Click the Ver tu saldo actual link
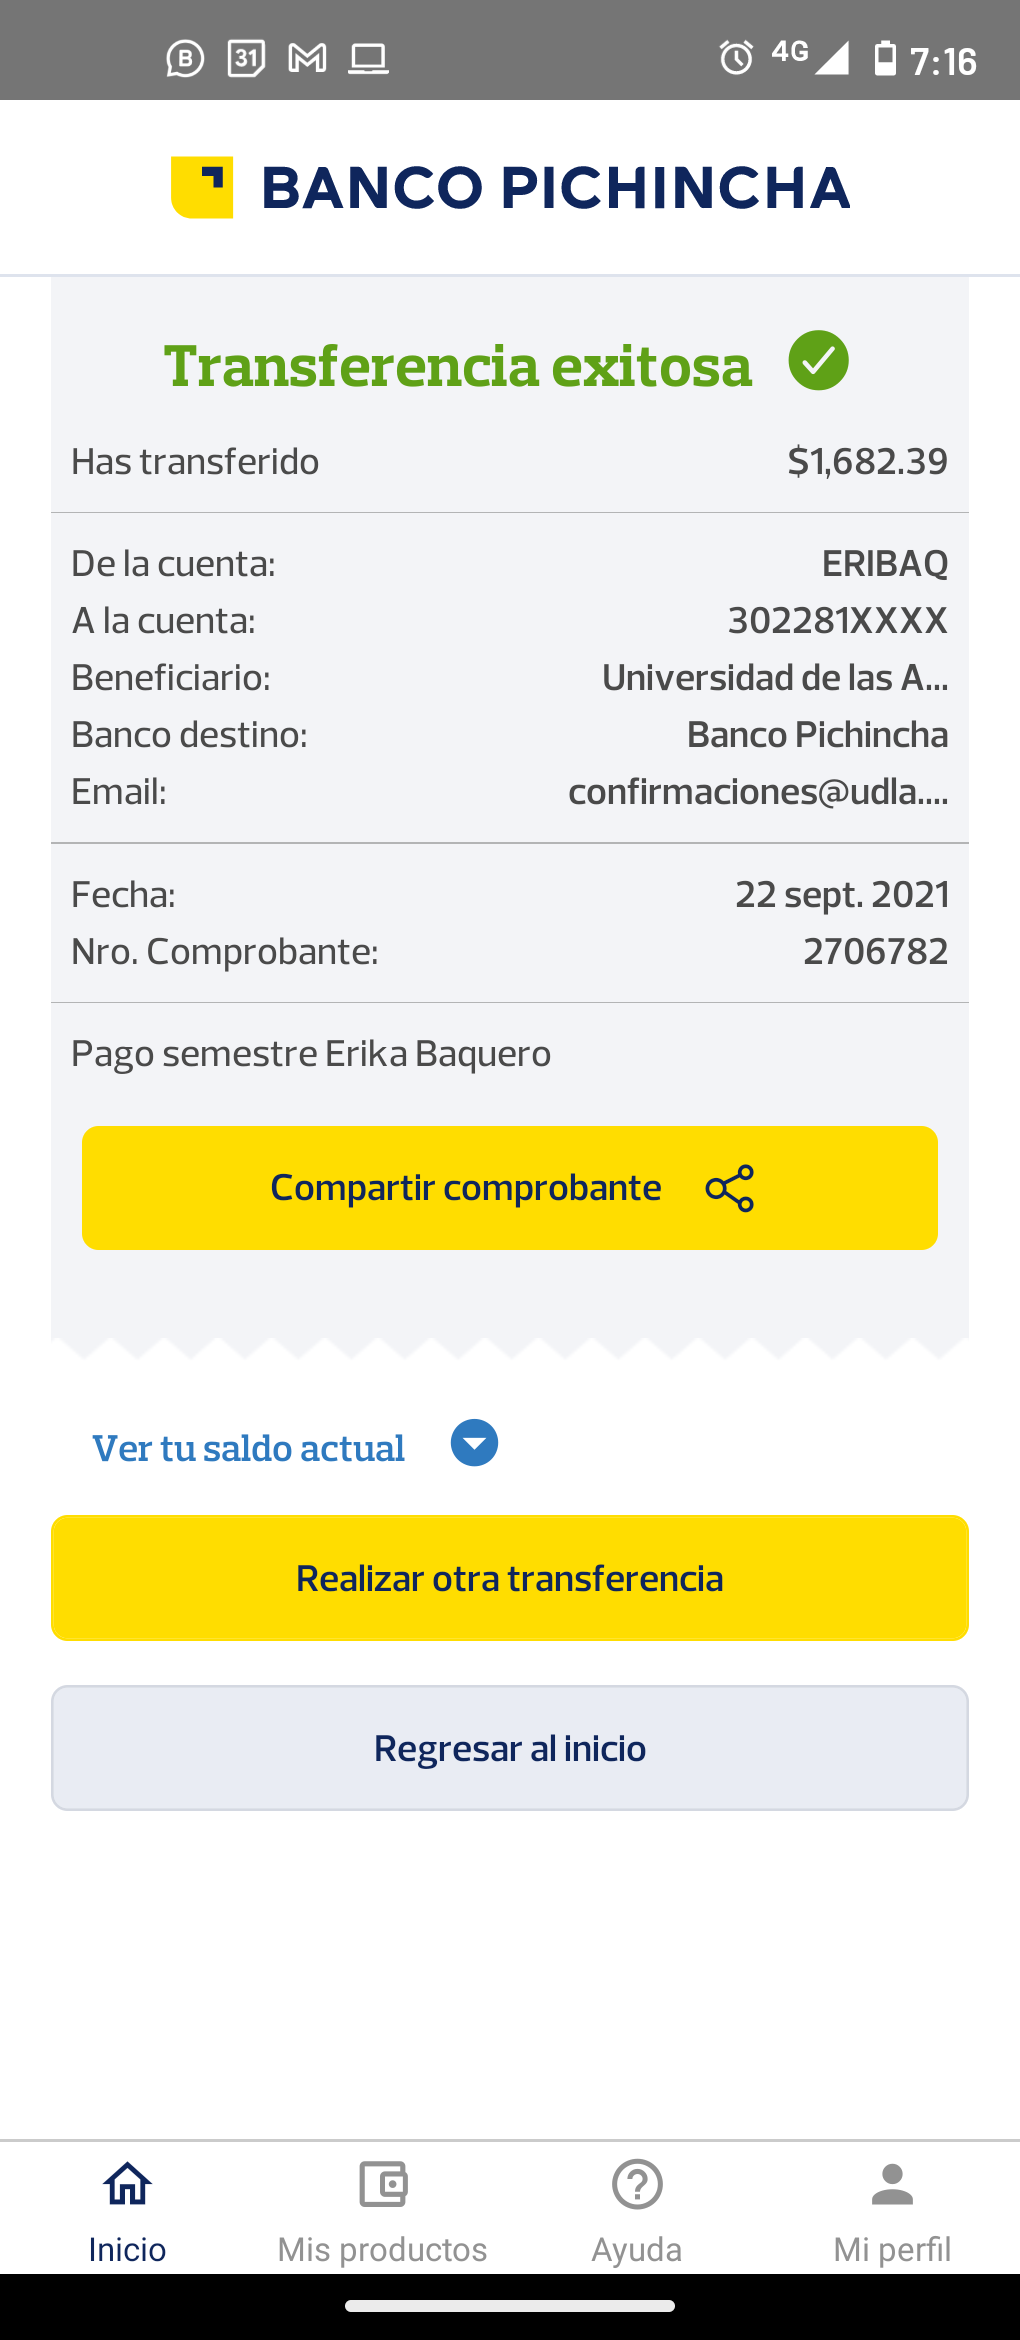Image resolution: width=1020 pixels, height=2340 pixels. tap(249, 1448)
